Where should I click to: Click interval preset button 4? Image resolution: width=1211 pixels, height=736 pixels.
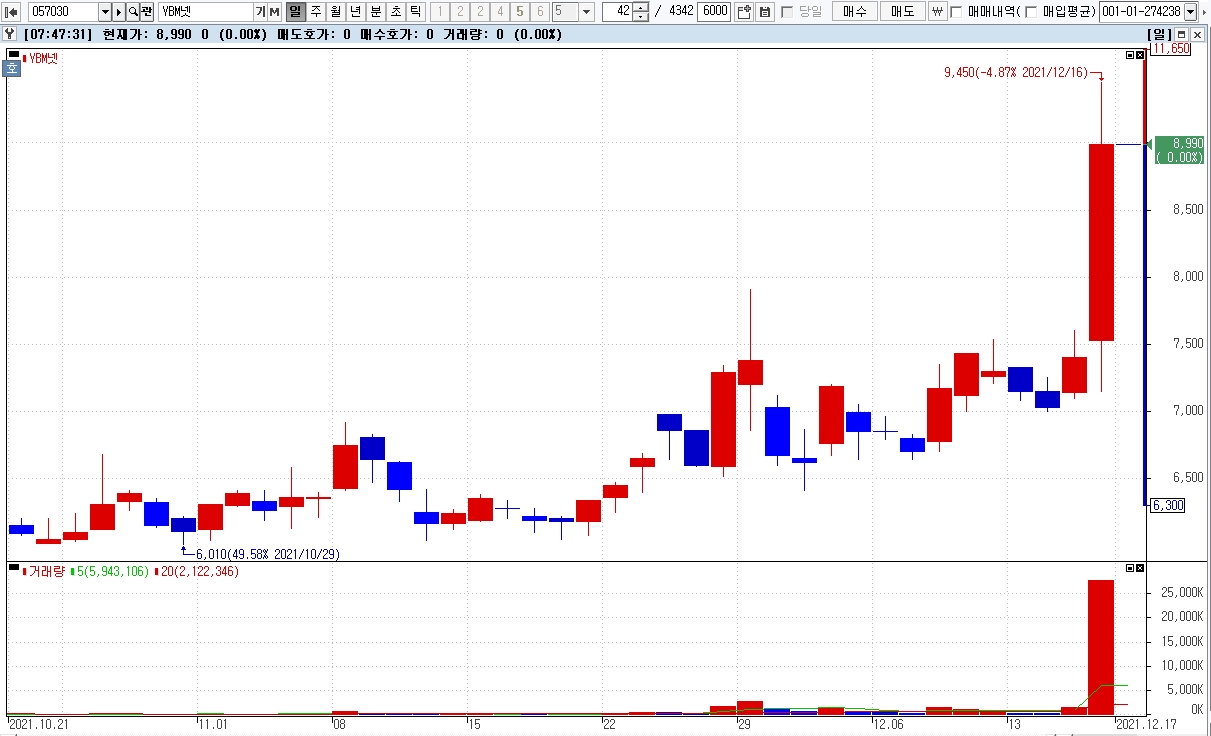point(499,12)
